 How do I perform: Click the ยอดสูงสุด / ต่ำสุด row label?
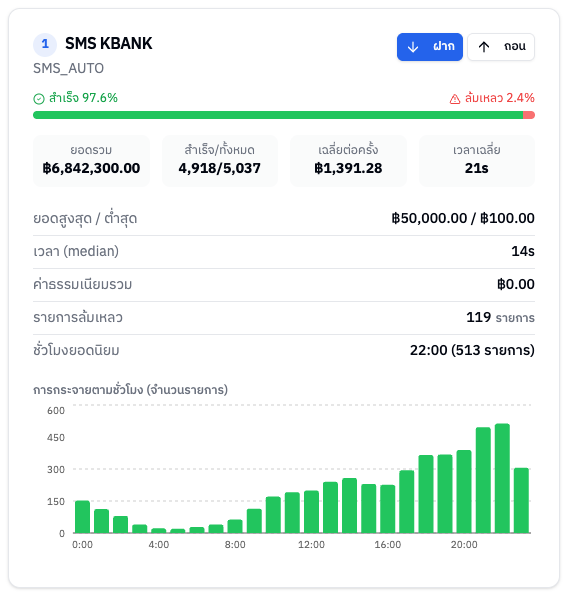pyautogui.click(x=85, y=219)
